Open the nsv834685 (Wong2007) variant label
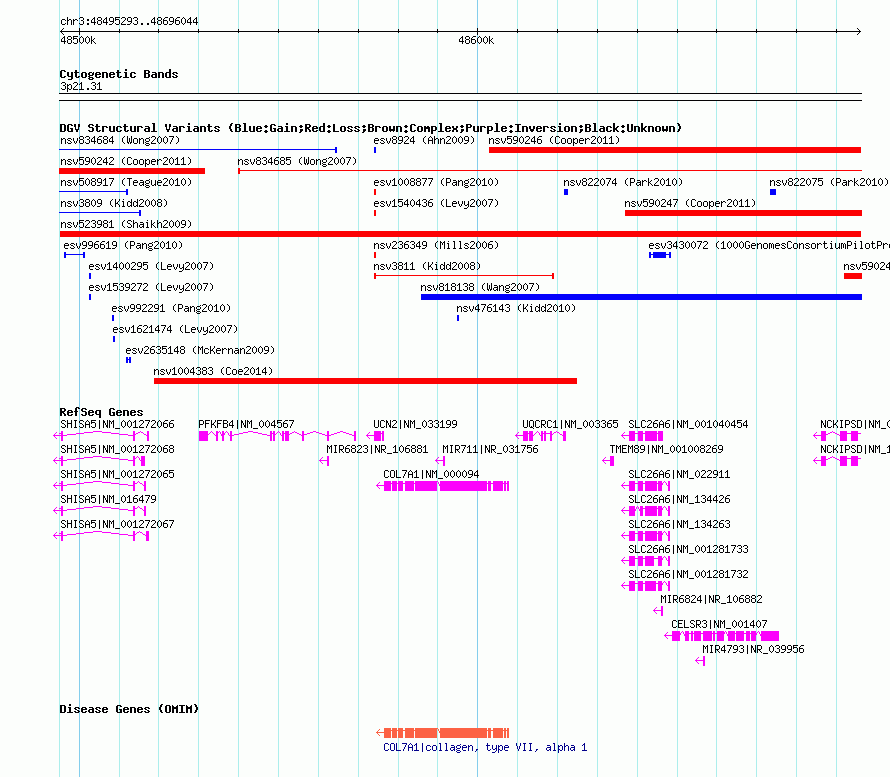Image resolution: width=890 pixels, height=777 pixels. coord(297,161)
